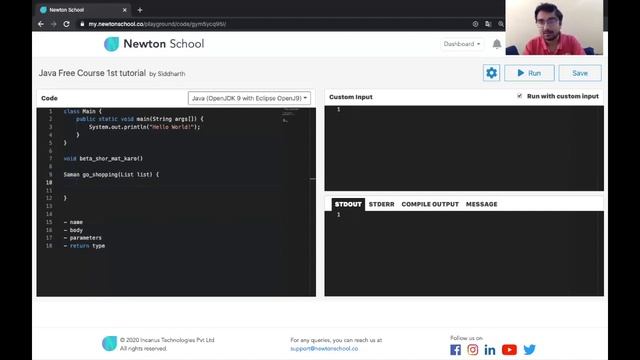This screenshot has height=360, width=640.
Task: Switch to the STDERR tab
Action: pos(381,204)
